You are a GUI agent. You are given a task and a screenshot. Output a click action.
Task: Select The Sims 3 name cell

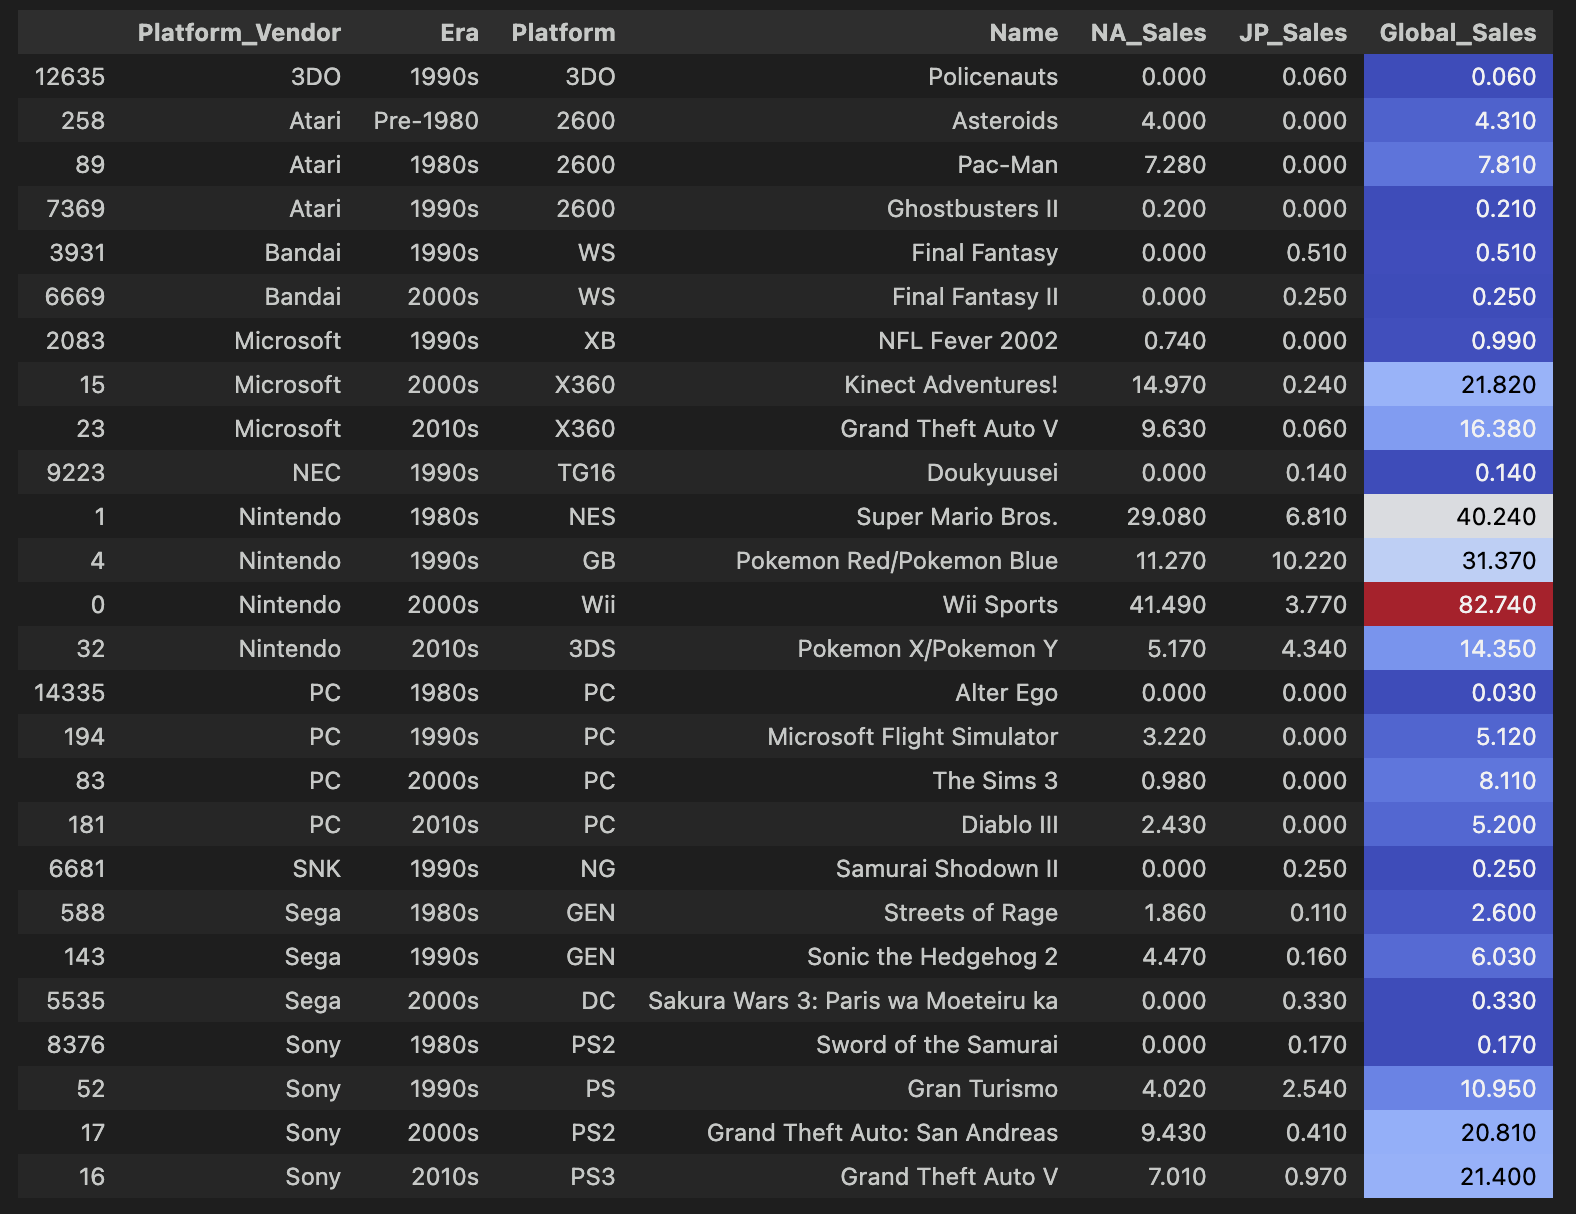point(995,781)
